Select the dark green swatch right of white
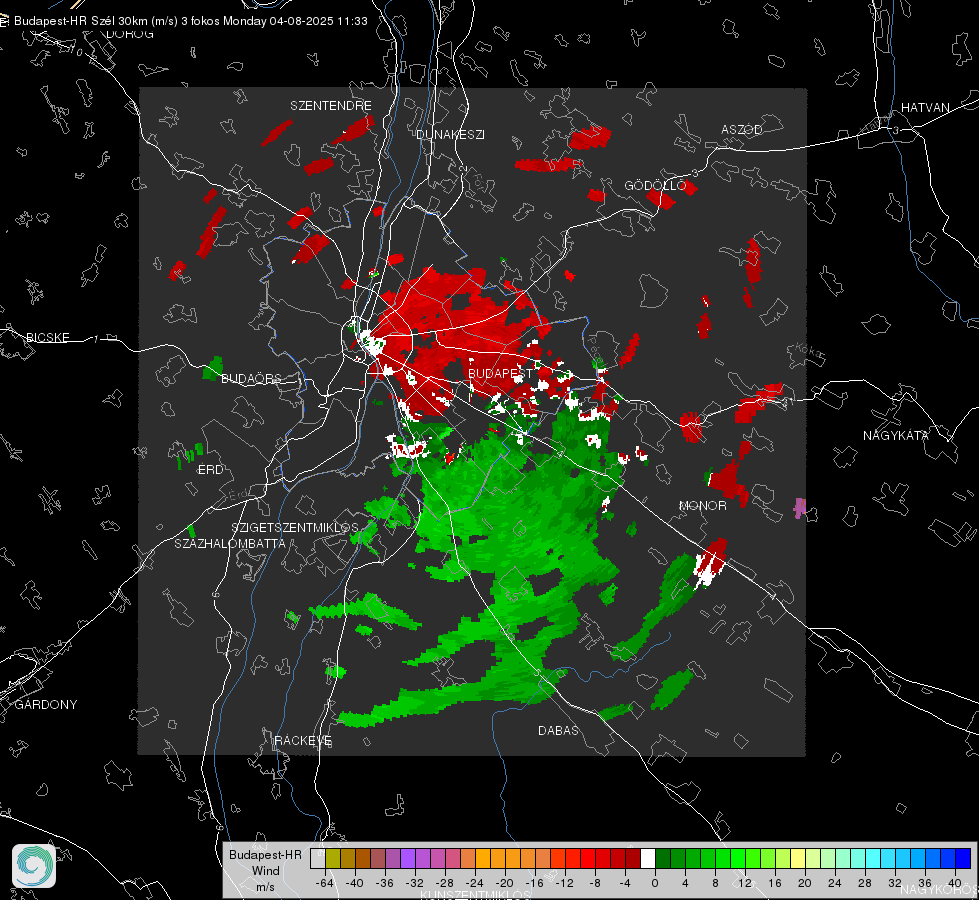Screen dimensions: 979x900 [x=663, y=859]
